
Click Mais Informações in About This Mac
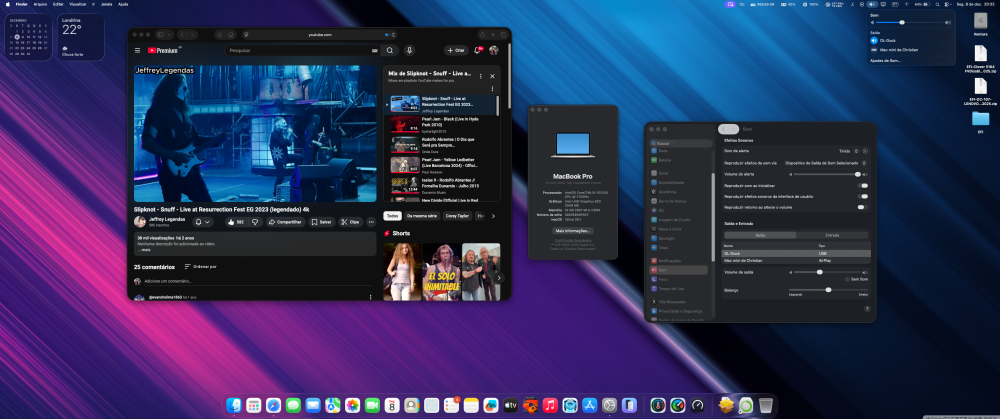(x=573, y=231)
